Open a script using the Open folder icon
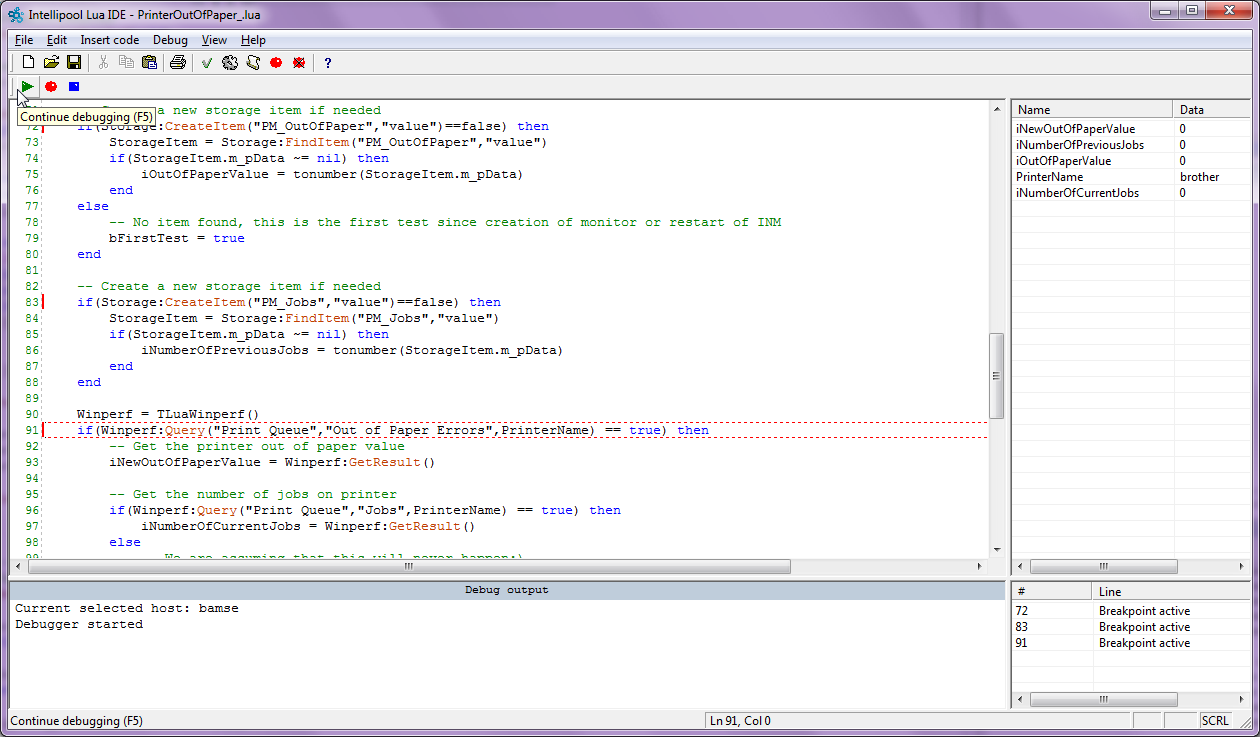 51,62
